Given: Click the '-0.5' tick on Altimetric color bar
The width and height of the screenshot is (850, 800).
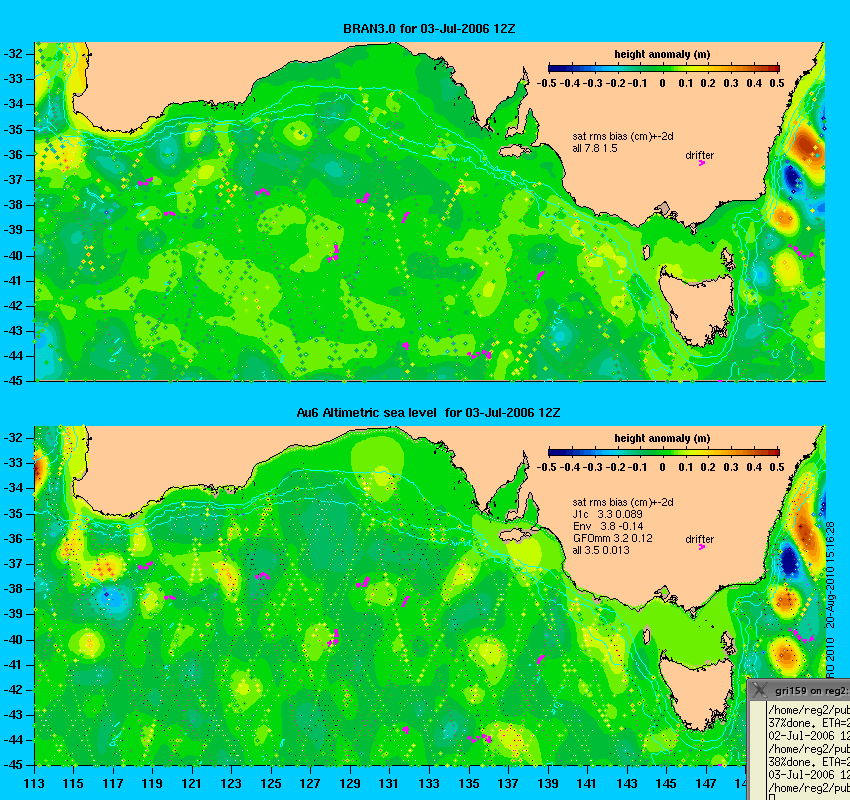Looking at the screenshot, I should [546, 467].
